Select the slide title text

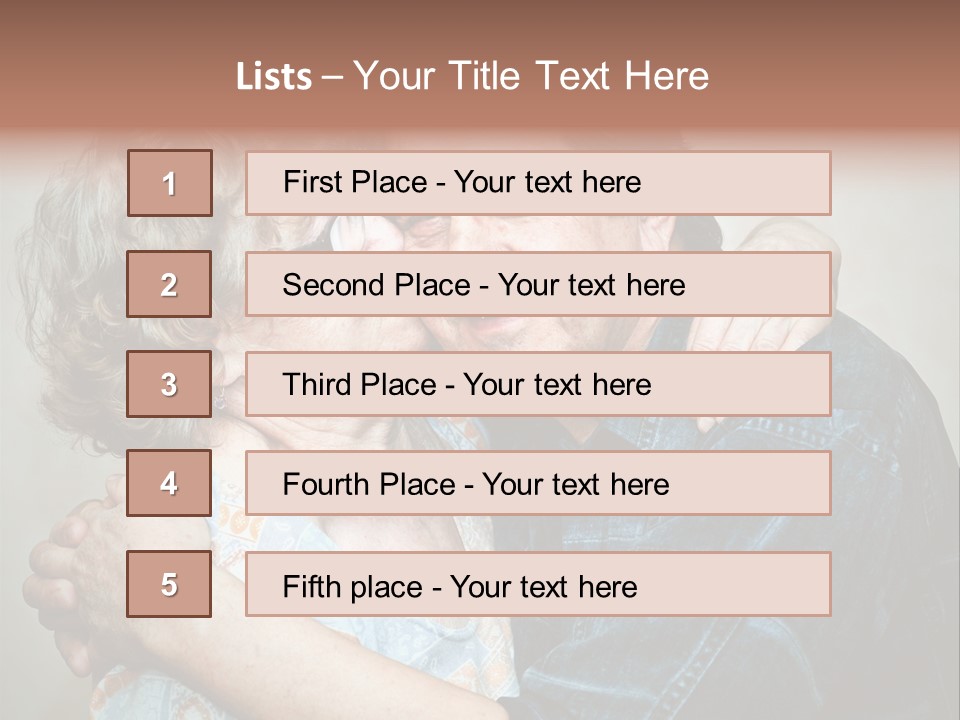click(x=472, y=76)
